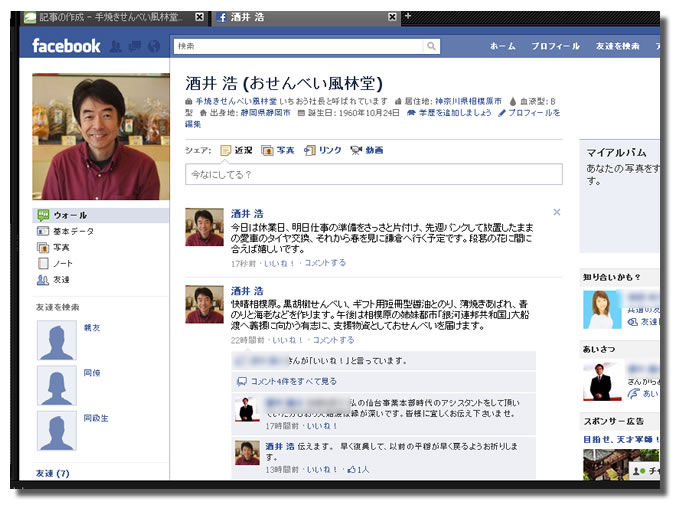Click suggested friend photo under 知り合いかも？
Image resolution: width=690 pixels, height=514 pixels.
[602, 310]
